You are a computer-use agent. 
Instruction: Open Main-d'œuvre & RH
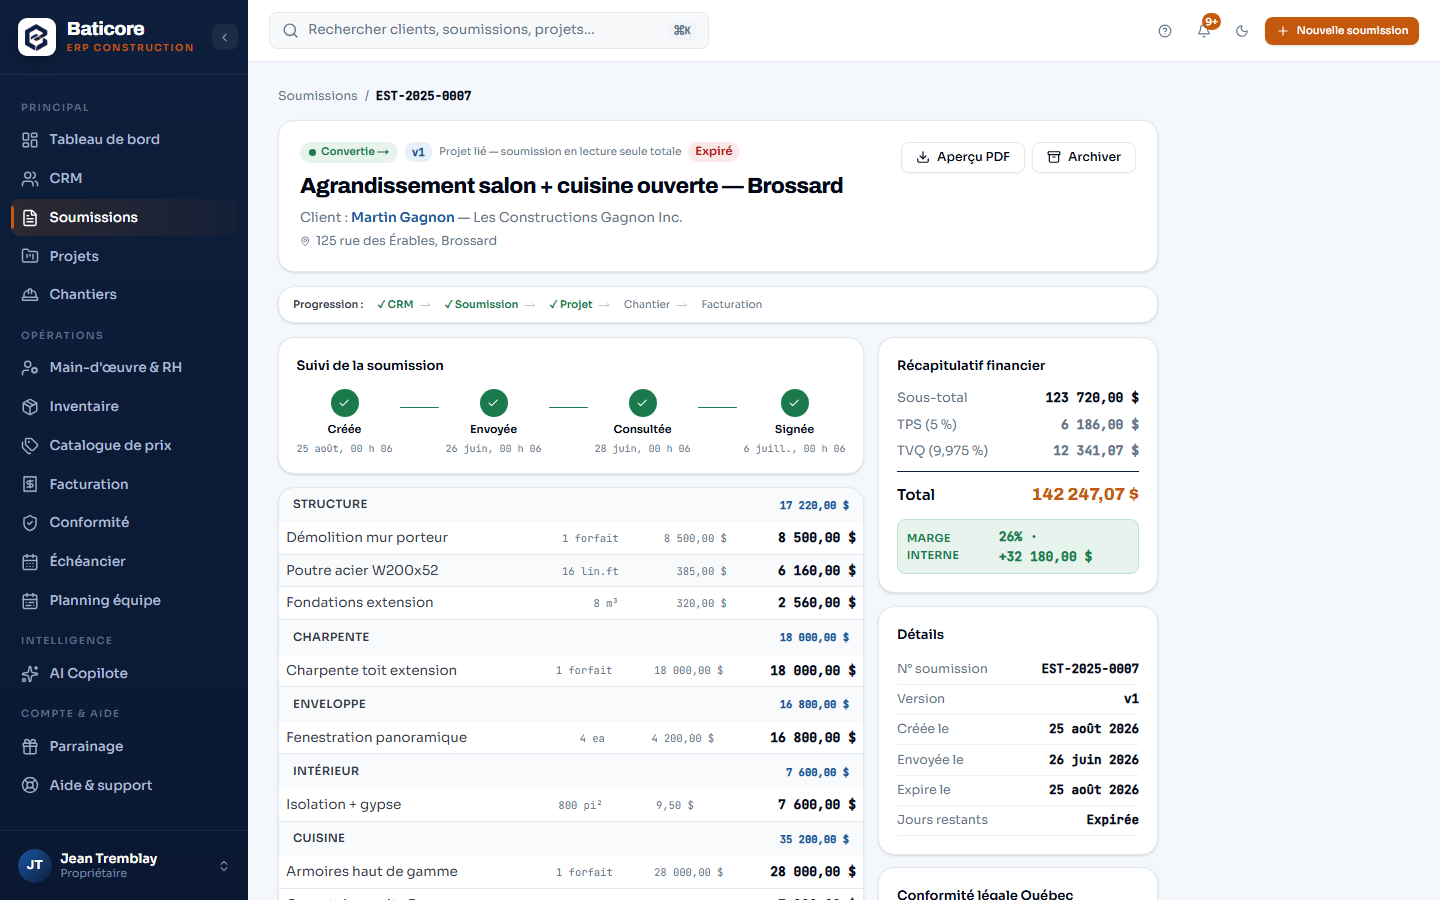tap(124, 367)
